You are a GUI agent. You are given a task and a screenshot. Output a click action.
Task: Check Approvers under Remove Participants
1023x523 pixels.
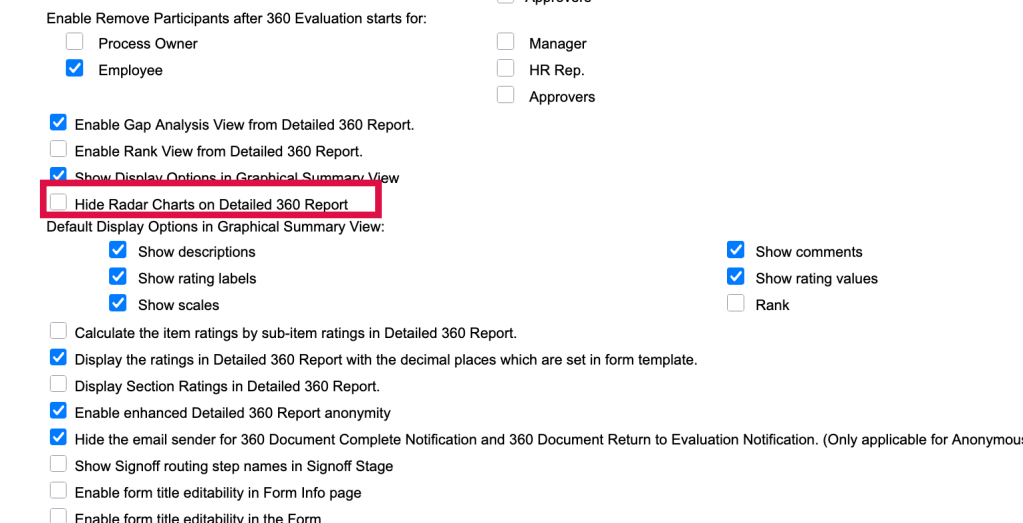tap(506, 96)
